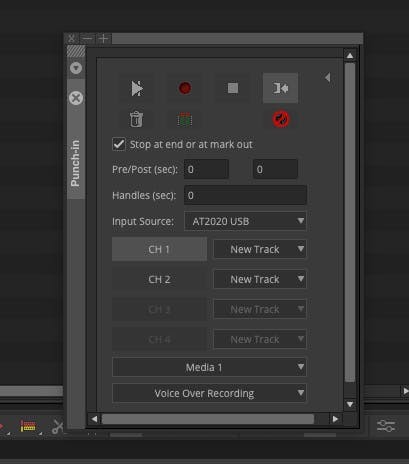Viewport: 409px width, 464px height.
Task: Open the CH 3 New Track dropdown
Action: pos(260,309)
